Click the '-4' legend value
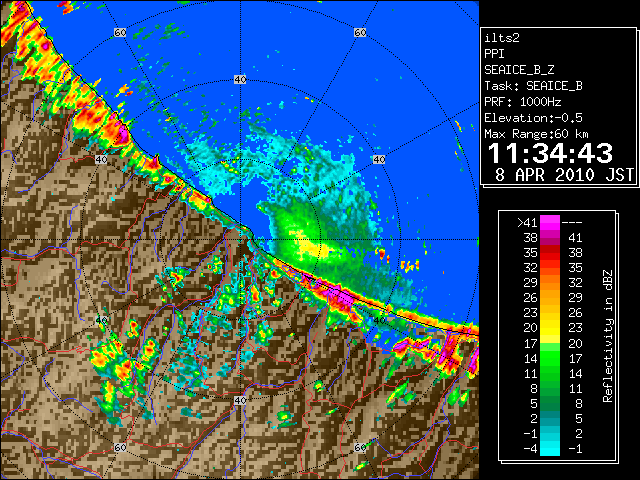Viewport: 640px width, 480px height. [x=530, y=449]
